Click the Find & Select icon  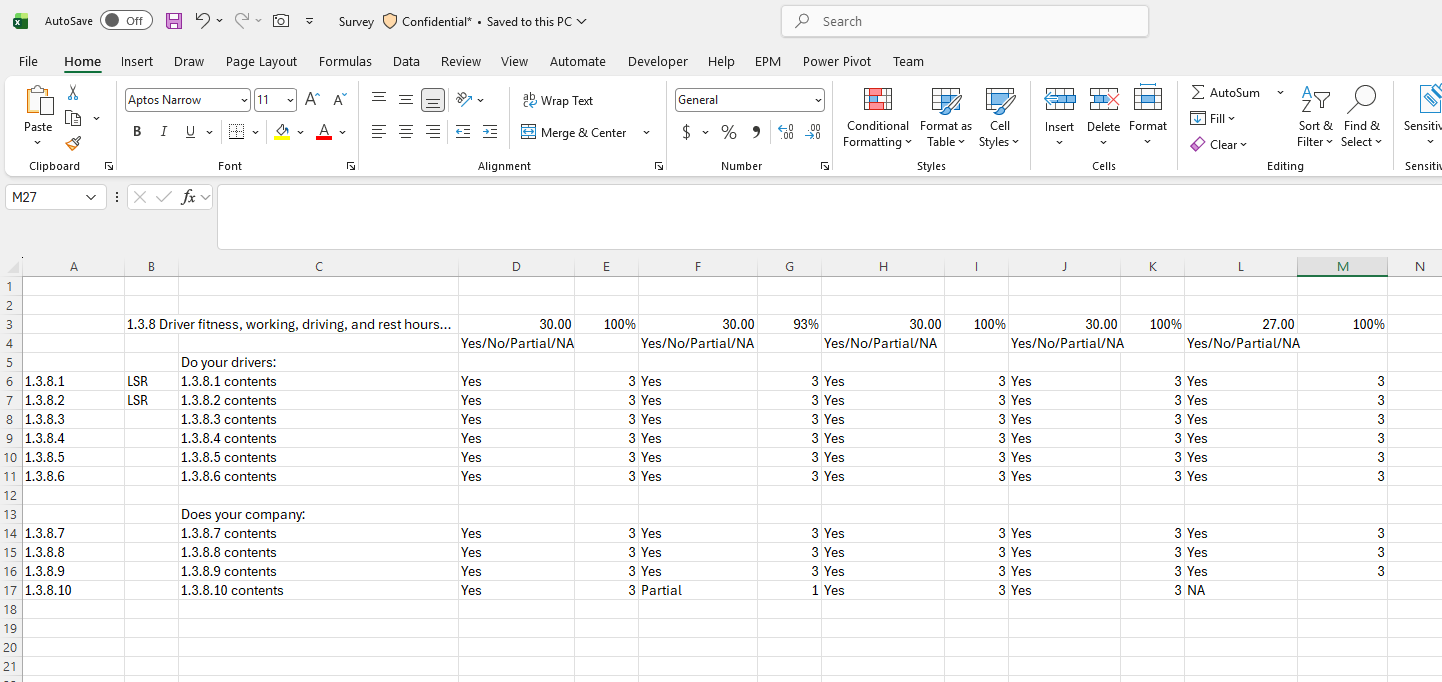point(1362,117)
